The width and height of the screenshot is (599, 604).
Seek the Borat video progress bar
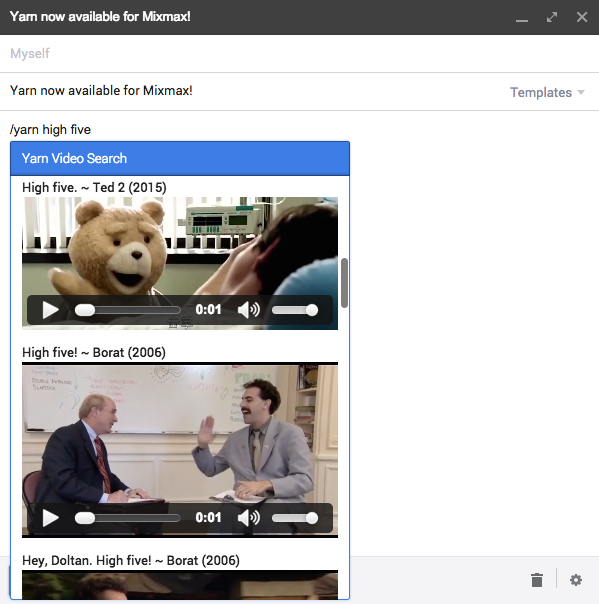(x=128, y=518)
